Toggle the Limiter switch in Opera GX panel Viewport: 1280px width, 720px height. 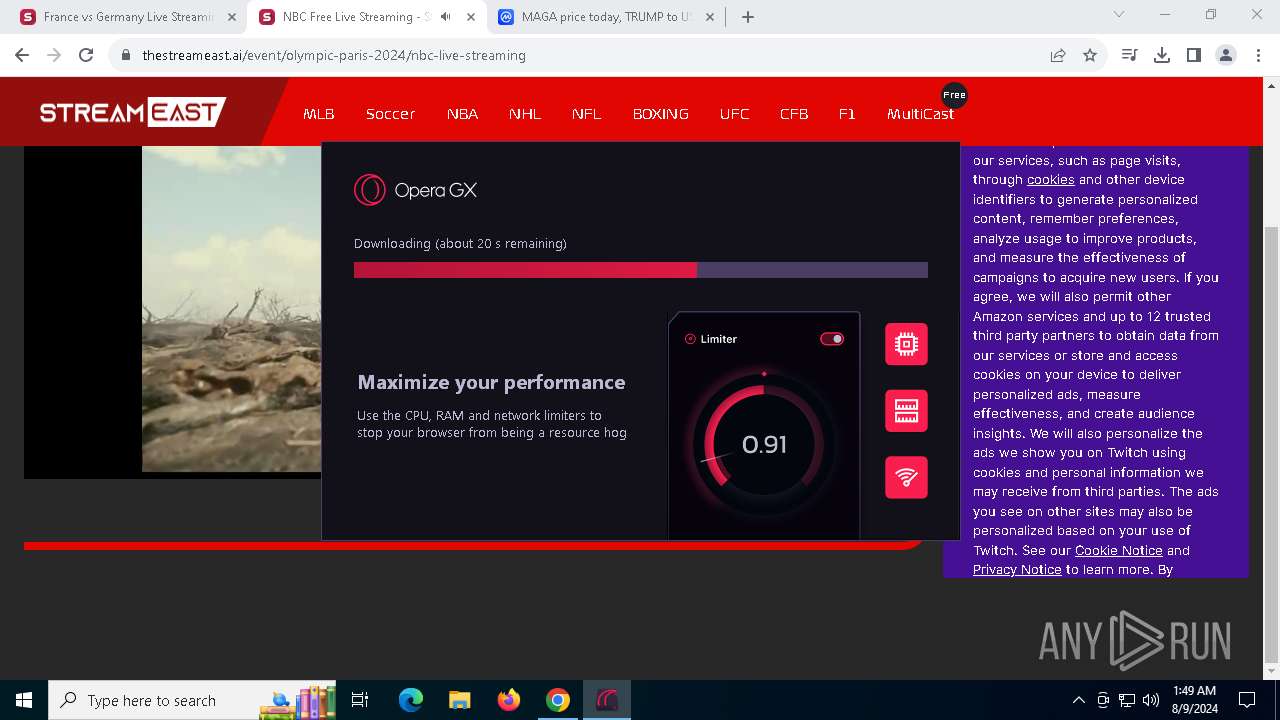[832, 339]
